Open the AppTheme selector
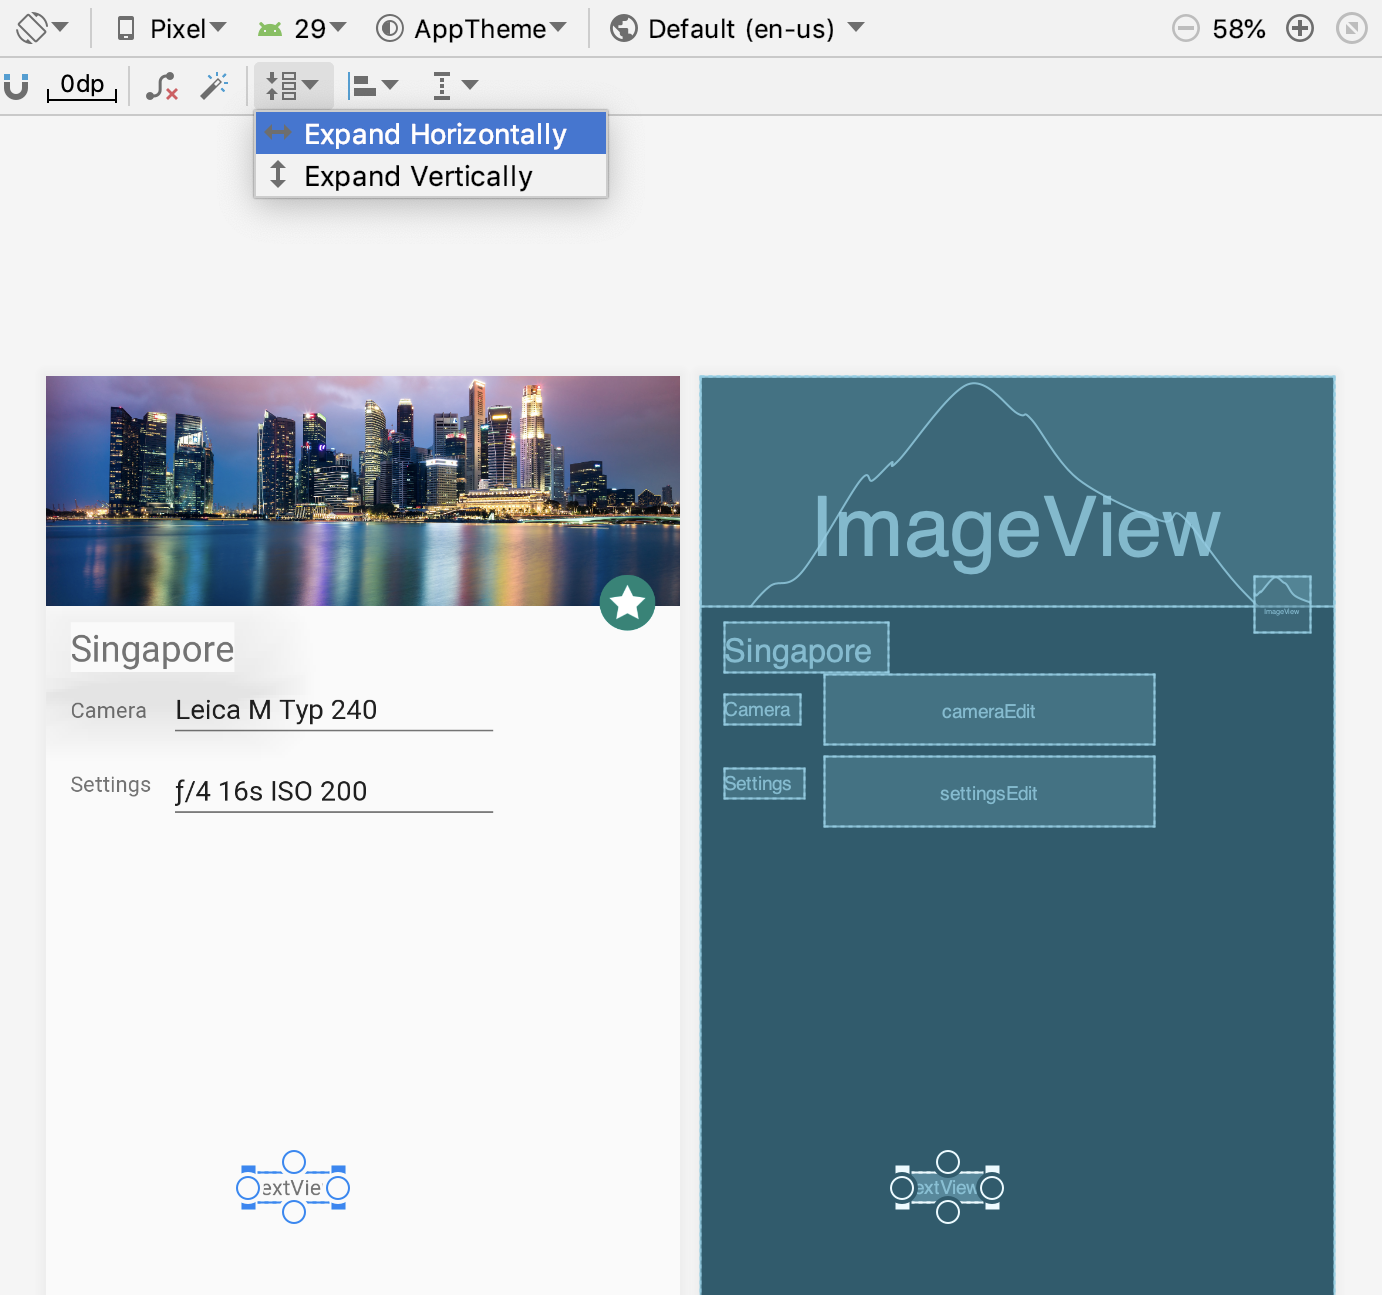 (x=471, y=28)
